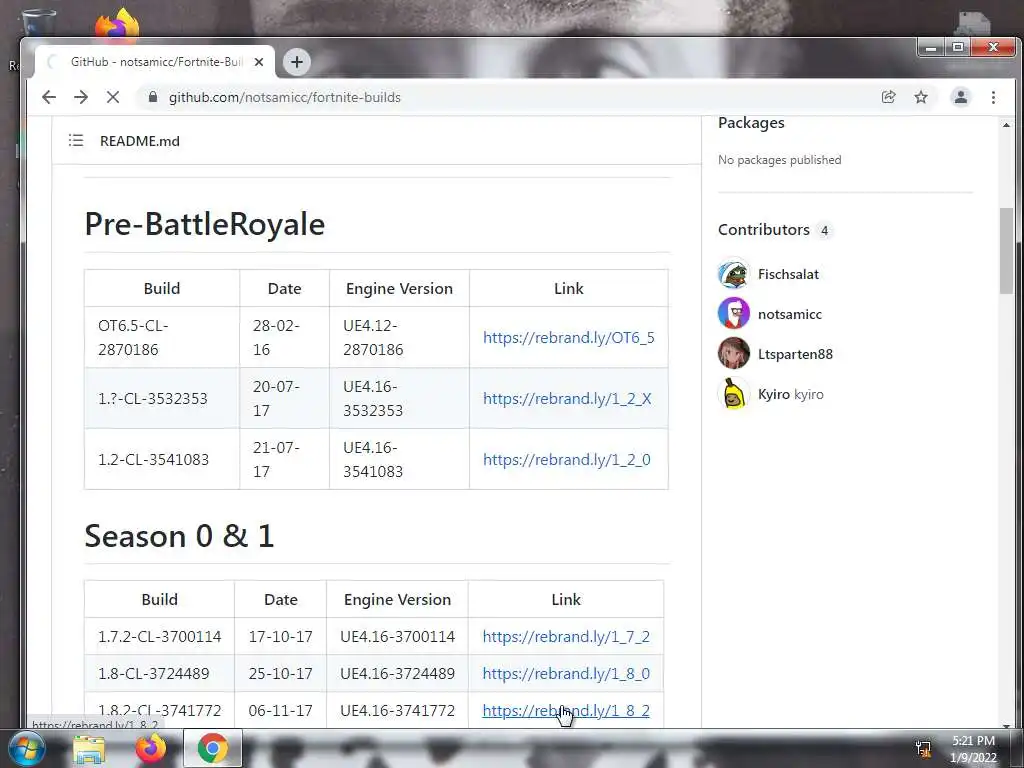Screen dimensions: 1024x768
Task: Click the Season 0 & 1 heading
Action: [179, 536]
